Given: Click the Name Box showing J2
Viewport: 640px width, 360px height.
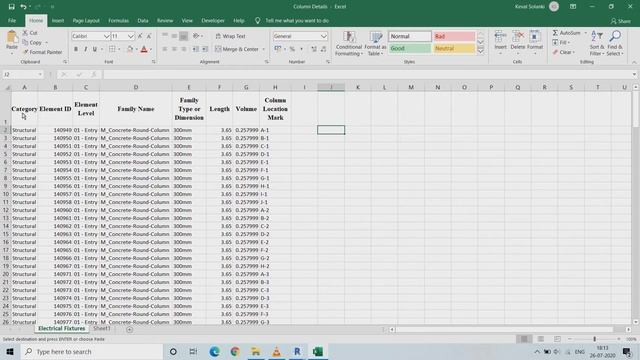Looking at the screenshot, I should point(23,74).
